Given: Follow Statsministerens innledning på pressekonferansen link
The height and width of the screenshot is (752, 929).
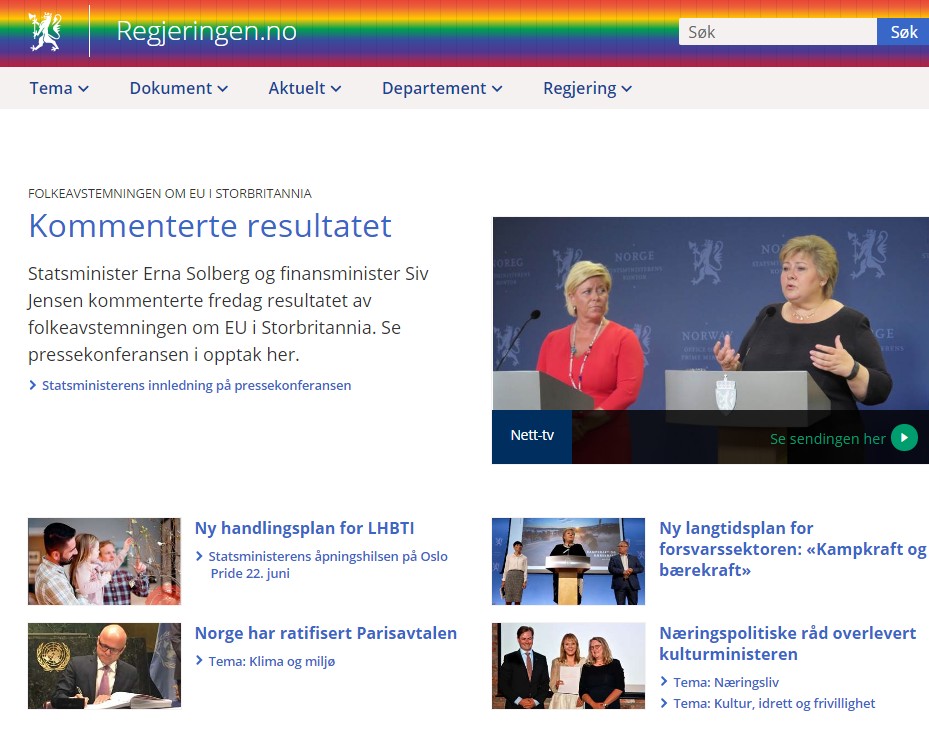Looking at the screenshot, I should point(196,385).
